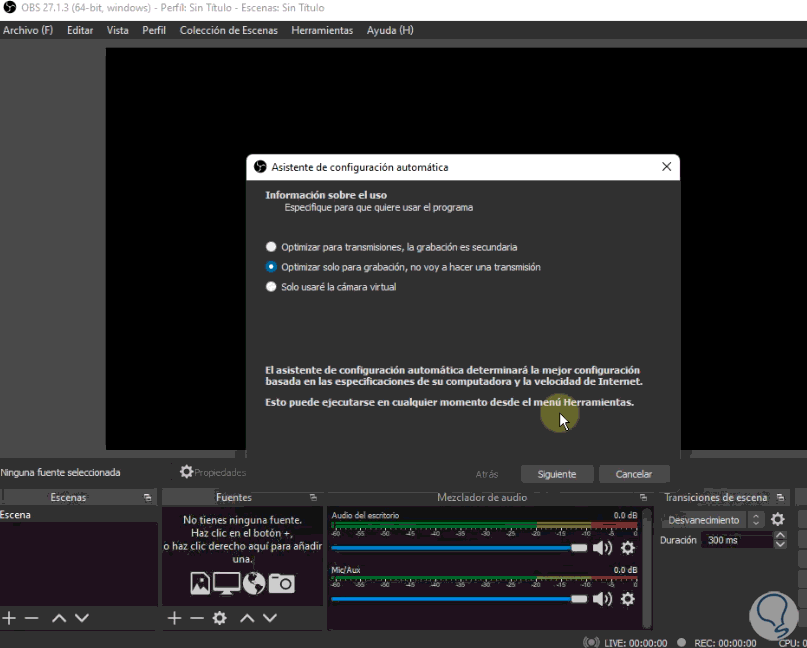Image resolution: width=807 pixels, height=648 pixels.
Task: Click the image source icon
Action: tap(200, 583)
